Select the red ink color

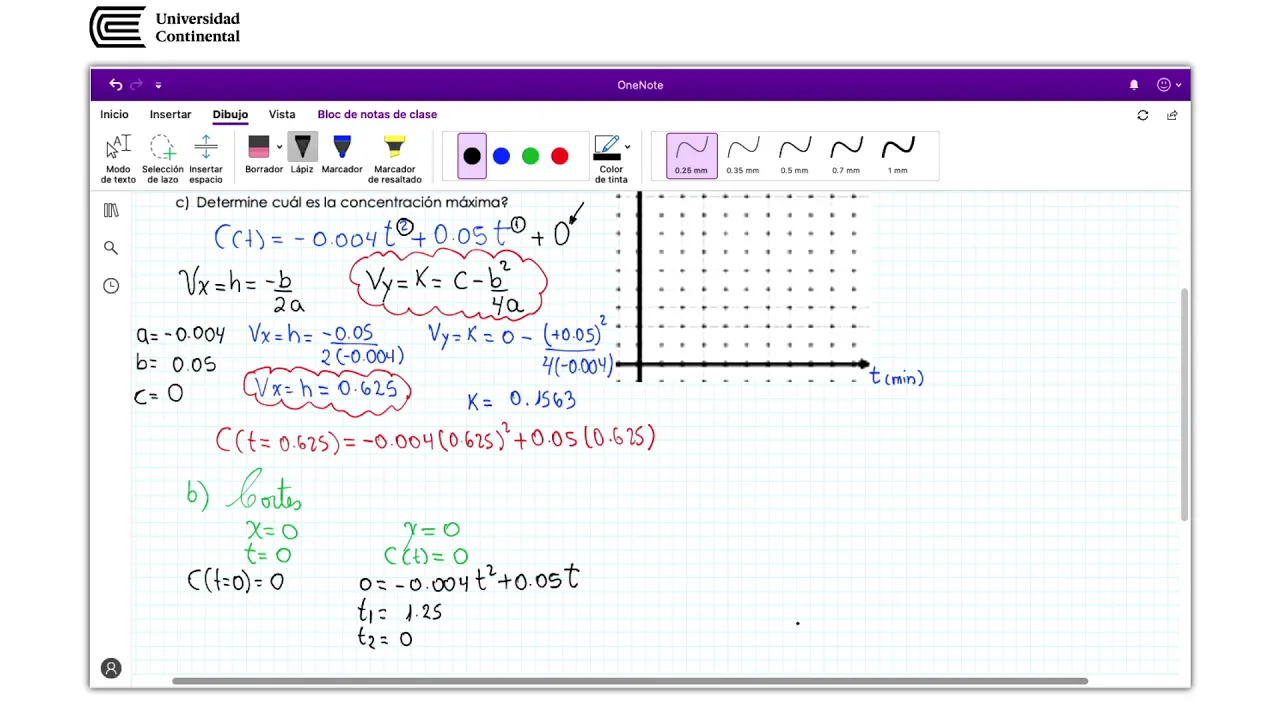pos(560,156)
